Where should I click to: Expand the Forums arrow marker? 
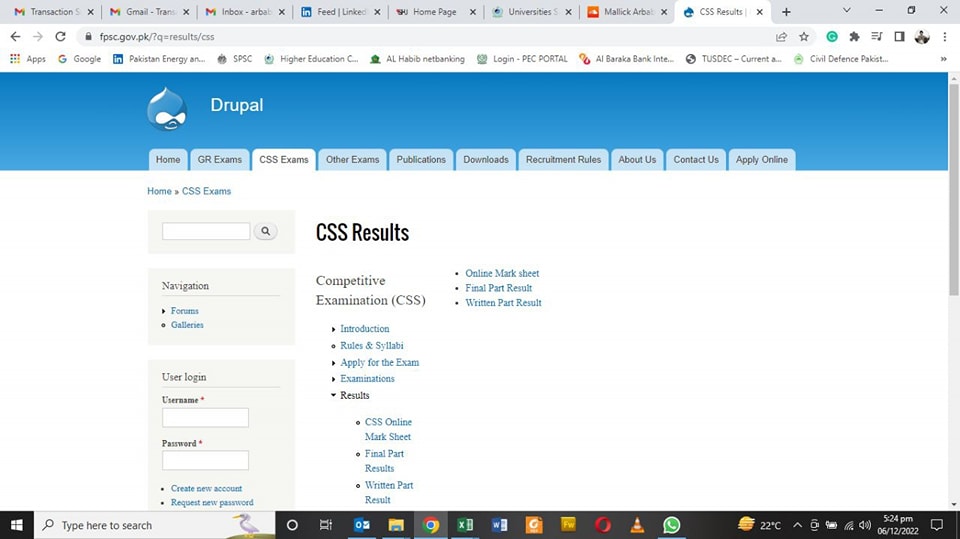pyautogui.click(x=163, y=311)
